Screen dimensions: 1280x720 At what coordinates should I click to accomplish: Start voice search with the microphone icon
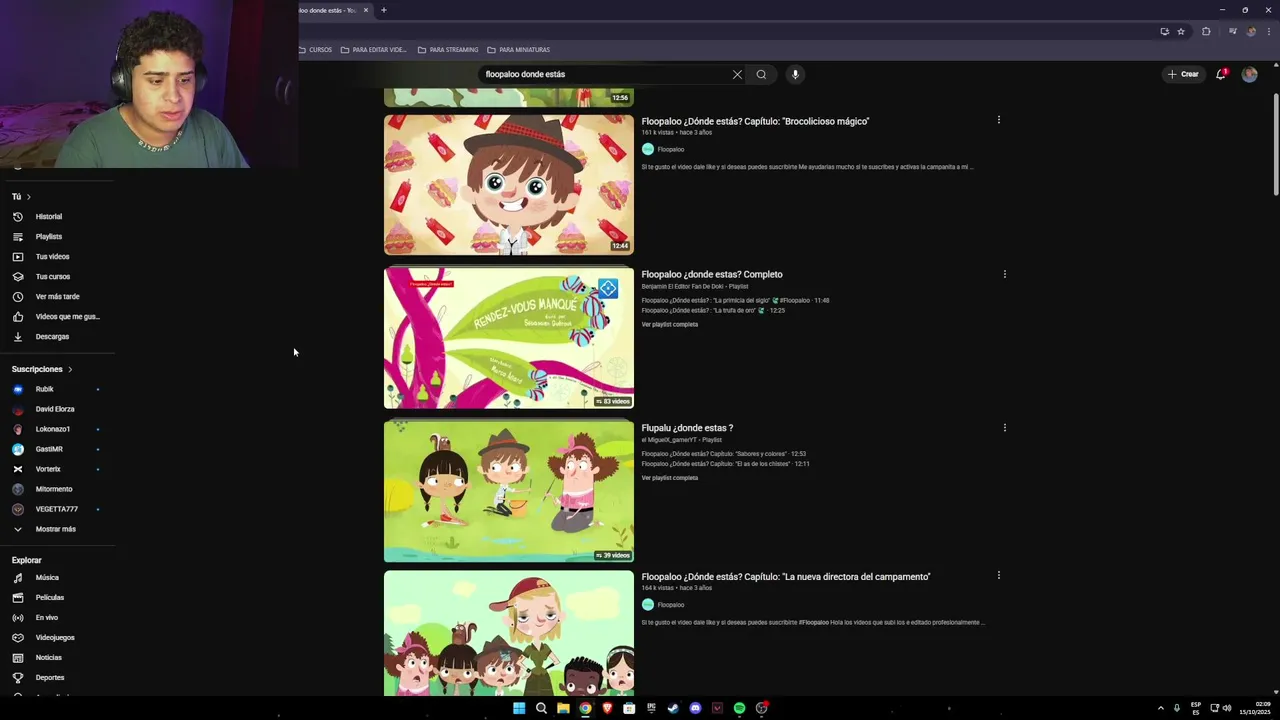pyautogui.click(x=795, y=74)
